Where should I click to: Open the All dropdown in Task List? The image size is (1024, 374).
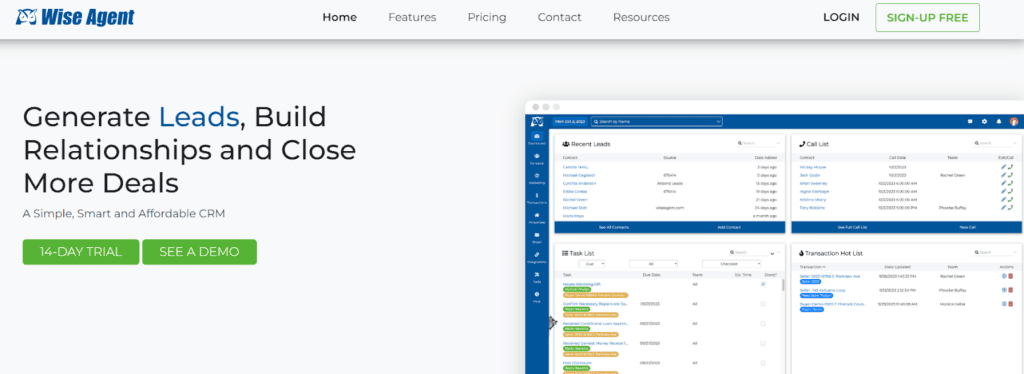click(x=653, y=264)
